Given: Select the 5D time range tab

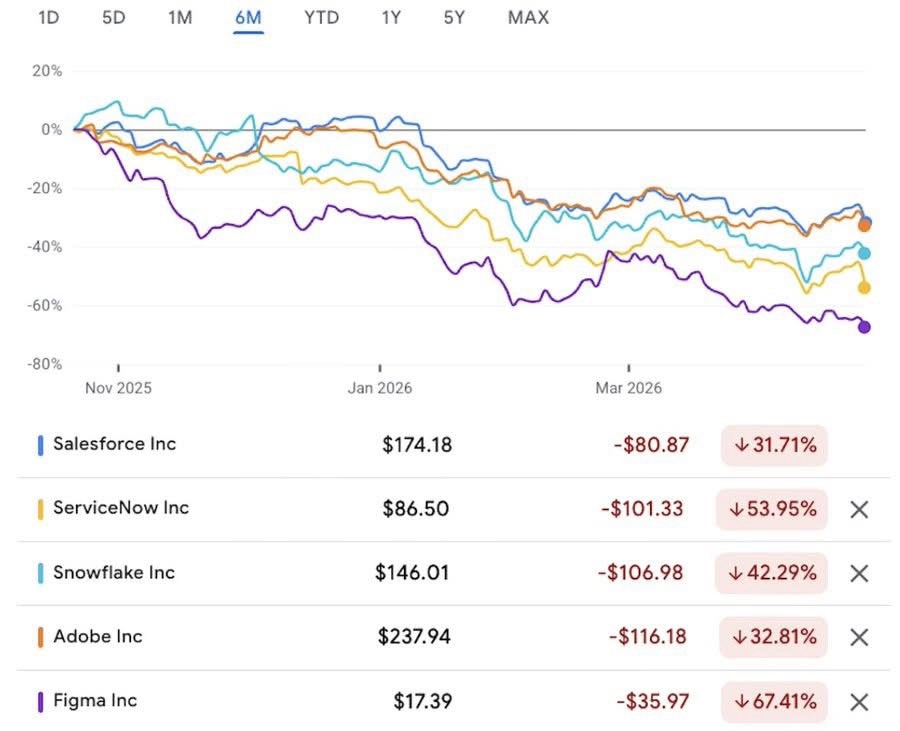Looking at the screenshot, I should pos(113,18).
